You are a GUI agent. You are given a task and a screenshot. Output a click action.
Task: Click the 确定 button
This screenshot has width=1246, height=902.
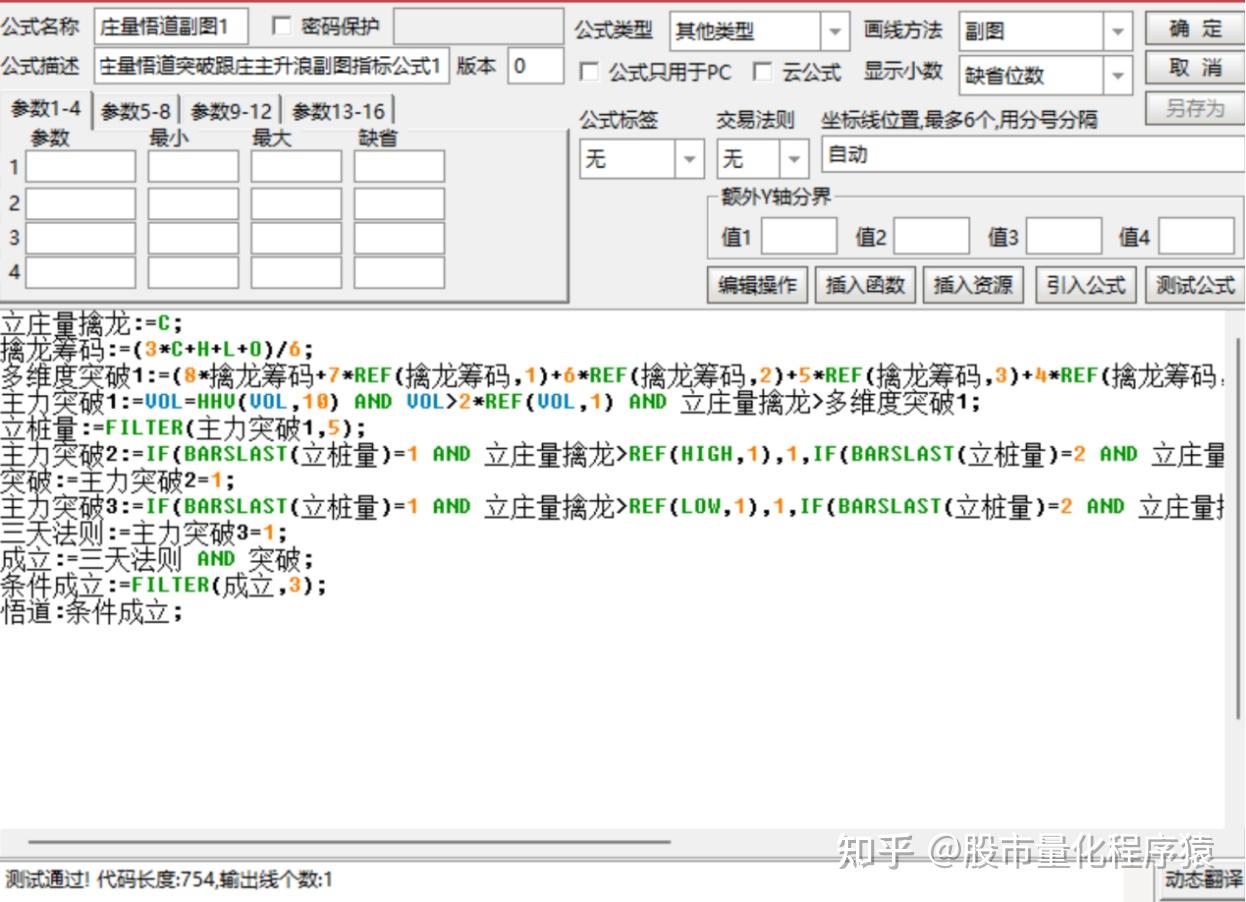1194,29
